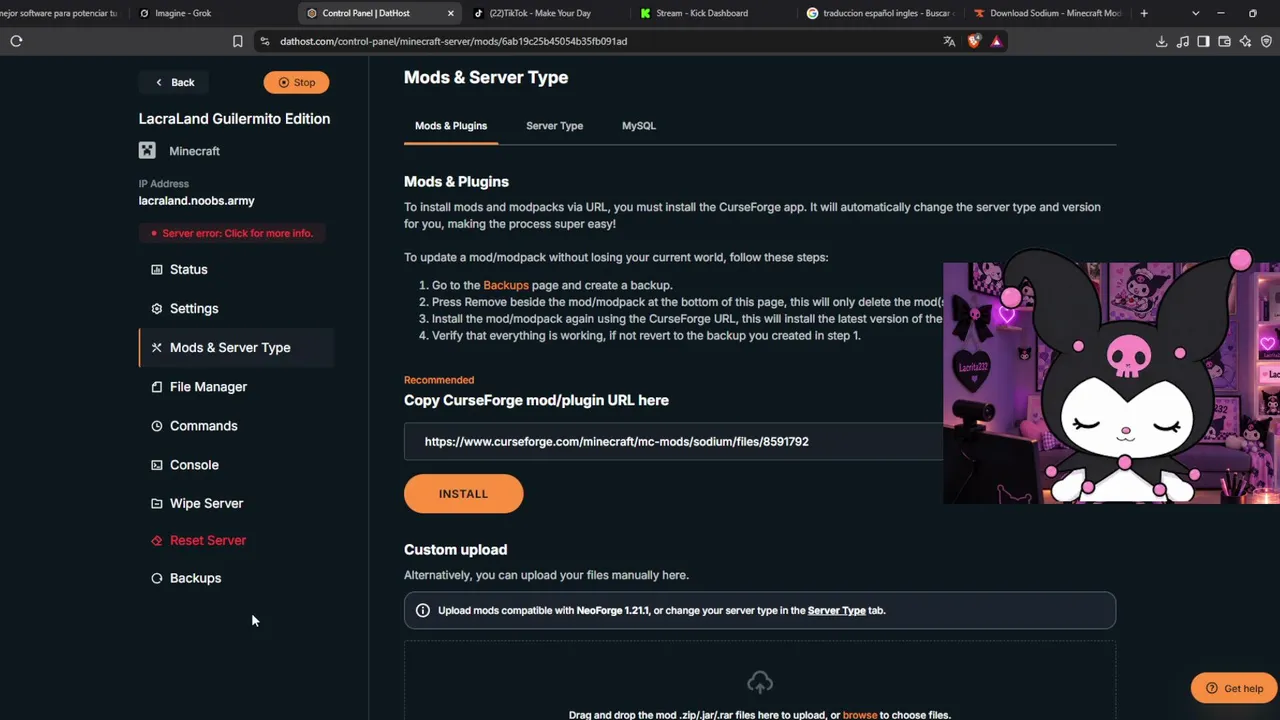The height and width of the screenshot is (720, 1280).
Task: Close the Control Panel DatHost tab
Action: tap(450, 13)
